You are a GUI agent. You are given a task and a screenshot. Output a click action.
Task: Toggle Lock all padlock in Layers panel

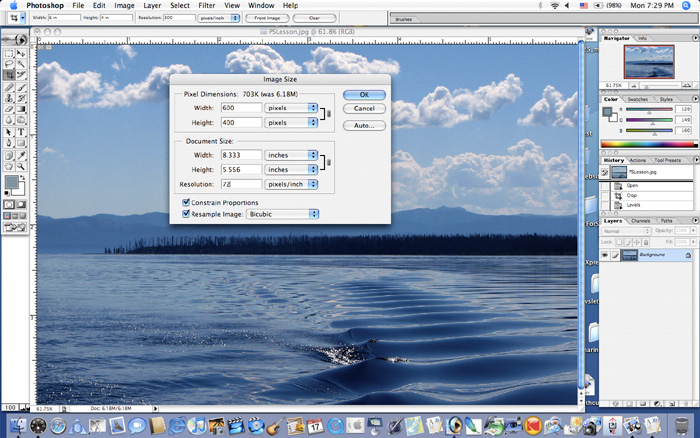[x=646, y=242]
